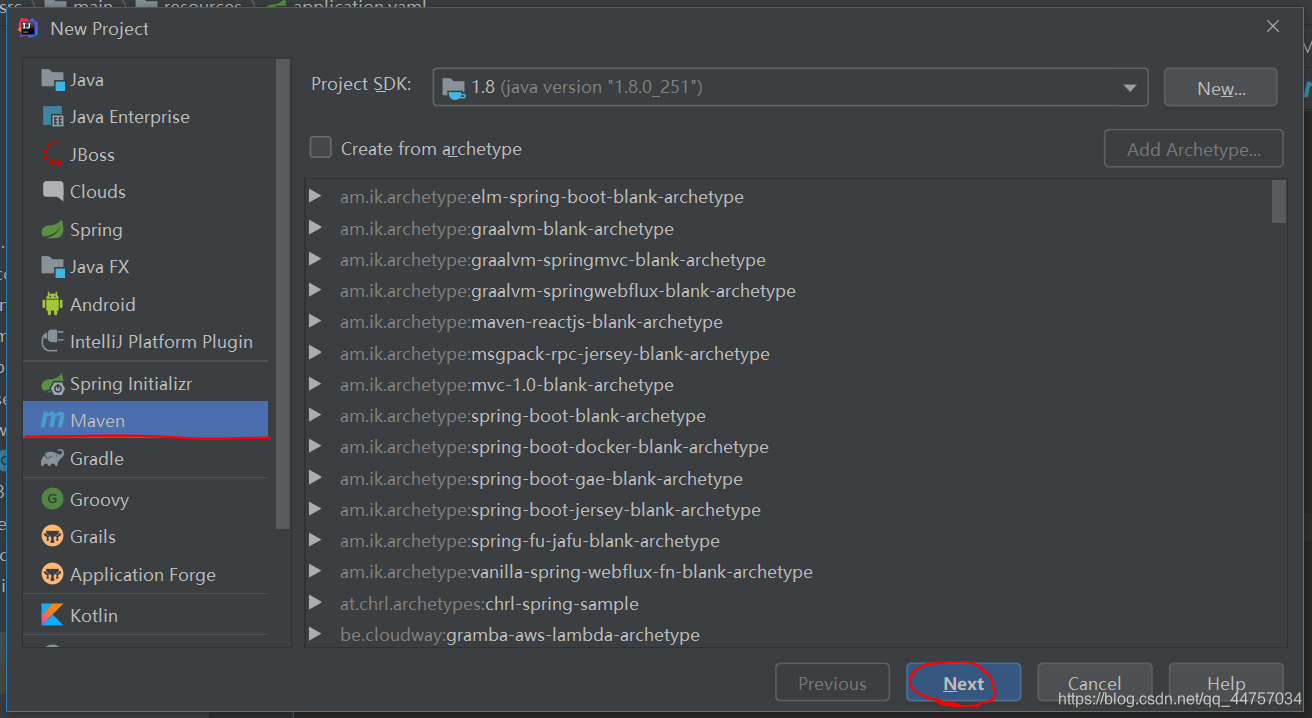Click the Java FX folder icon
Screen dimensions: 1312x718
(x=52, y=267)
